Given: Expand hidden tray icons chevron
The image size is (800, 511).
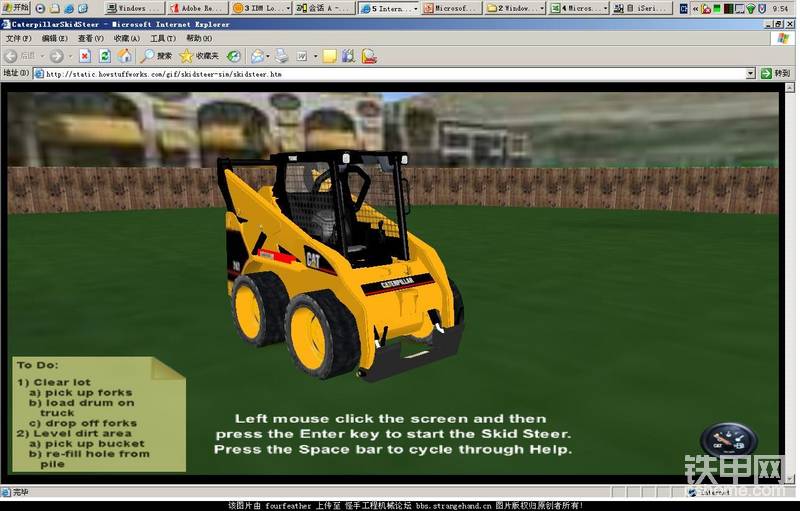Looking at the screenshot, I should tap(695, 8).
